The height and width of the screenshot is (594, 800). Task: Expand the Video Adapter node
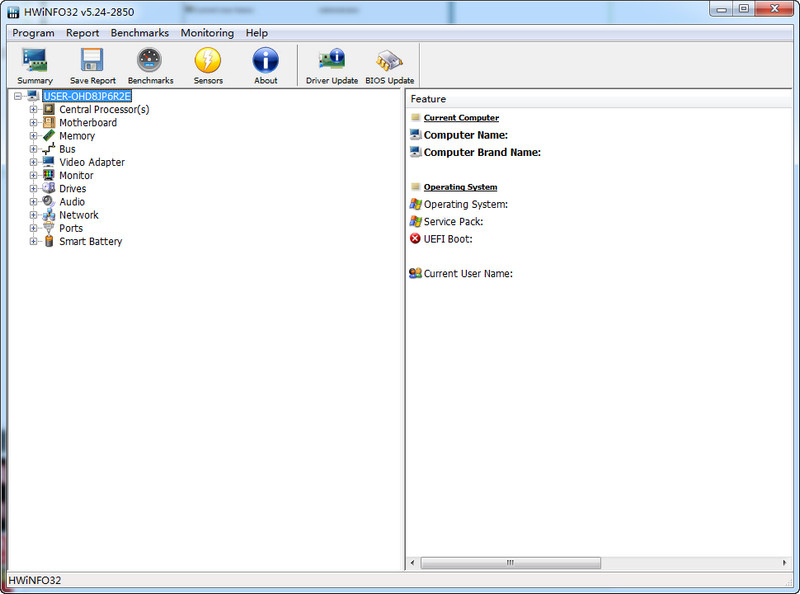tap(33, 162)
